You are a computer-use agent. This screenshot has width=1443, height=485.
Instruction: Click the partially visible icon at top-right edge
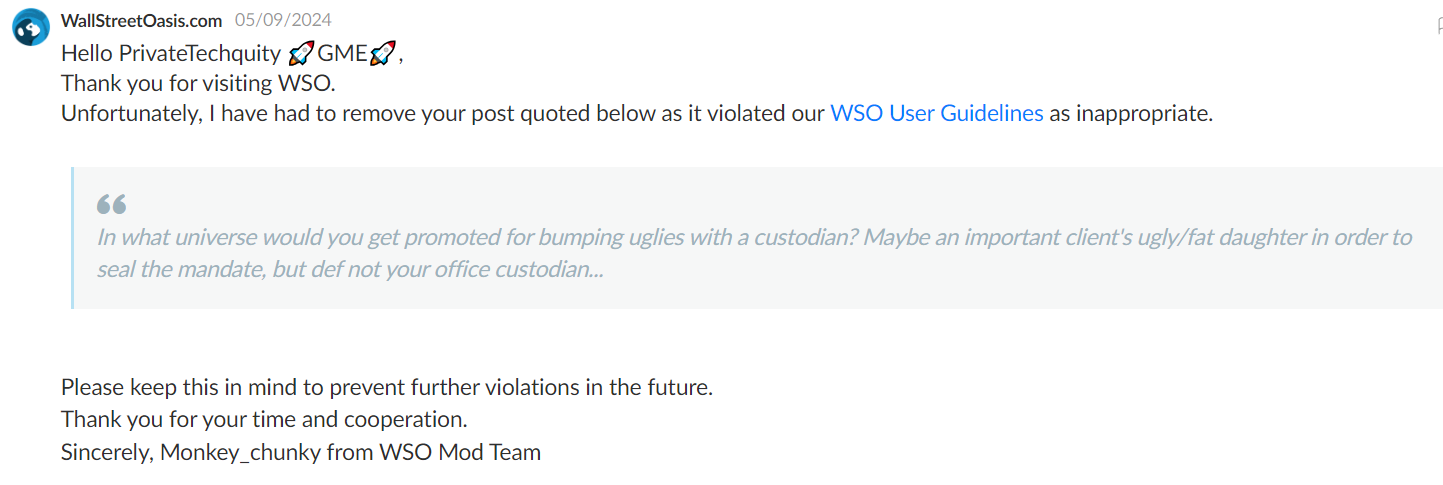(1438, 27)
